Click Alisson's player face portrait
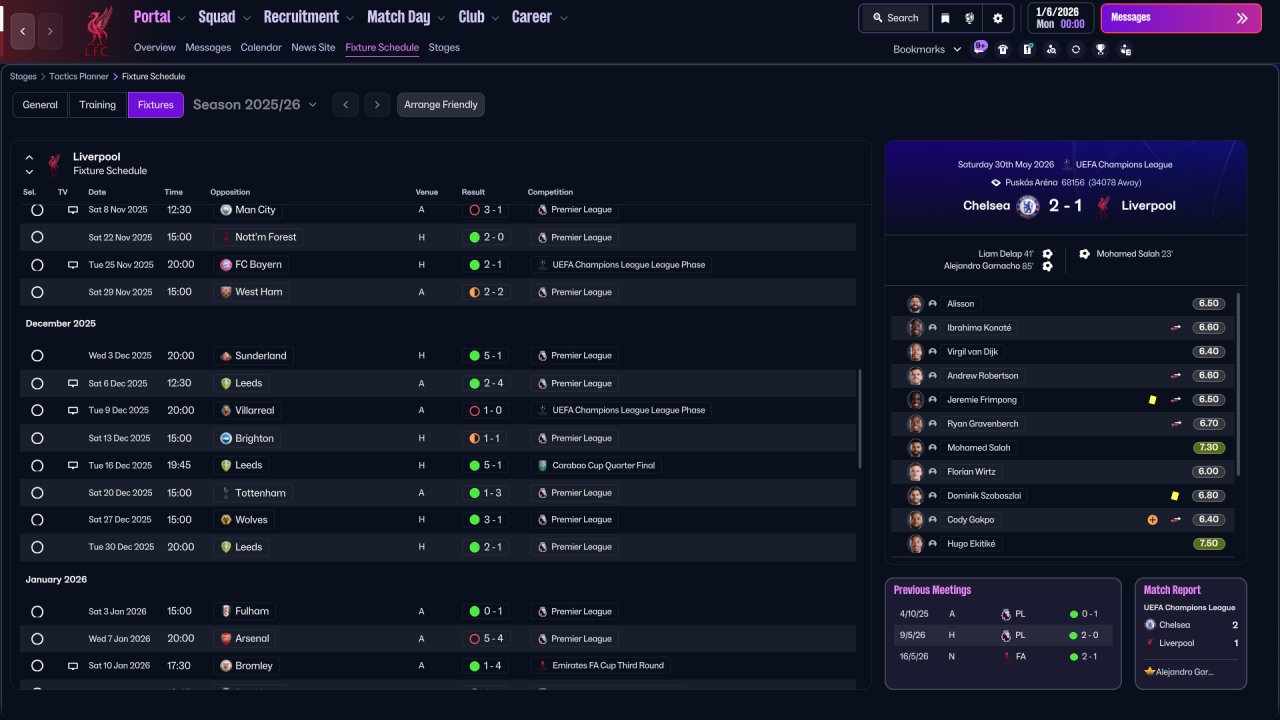Image resolution: width=1280 pixels, height=720 pixels. pos(914,304)
